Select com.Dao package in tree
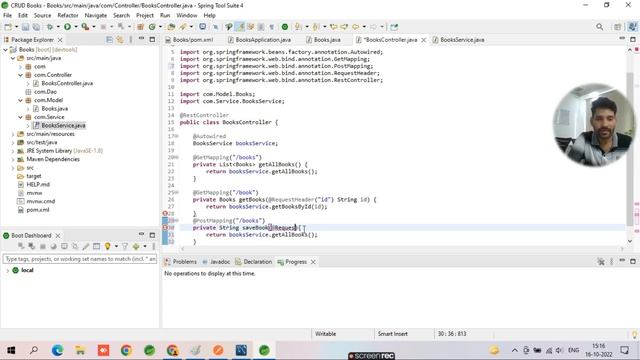Image resolution: width=640 pixels, height=360 pixels. click(45, 92)
